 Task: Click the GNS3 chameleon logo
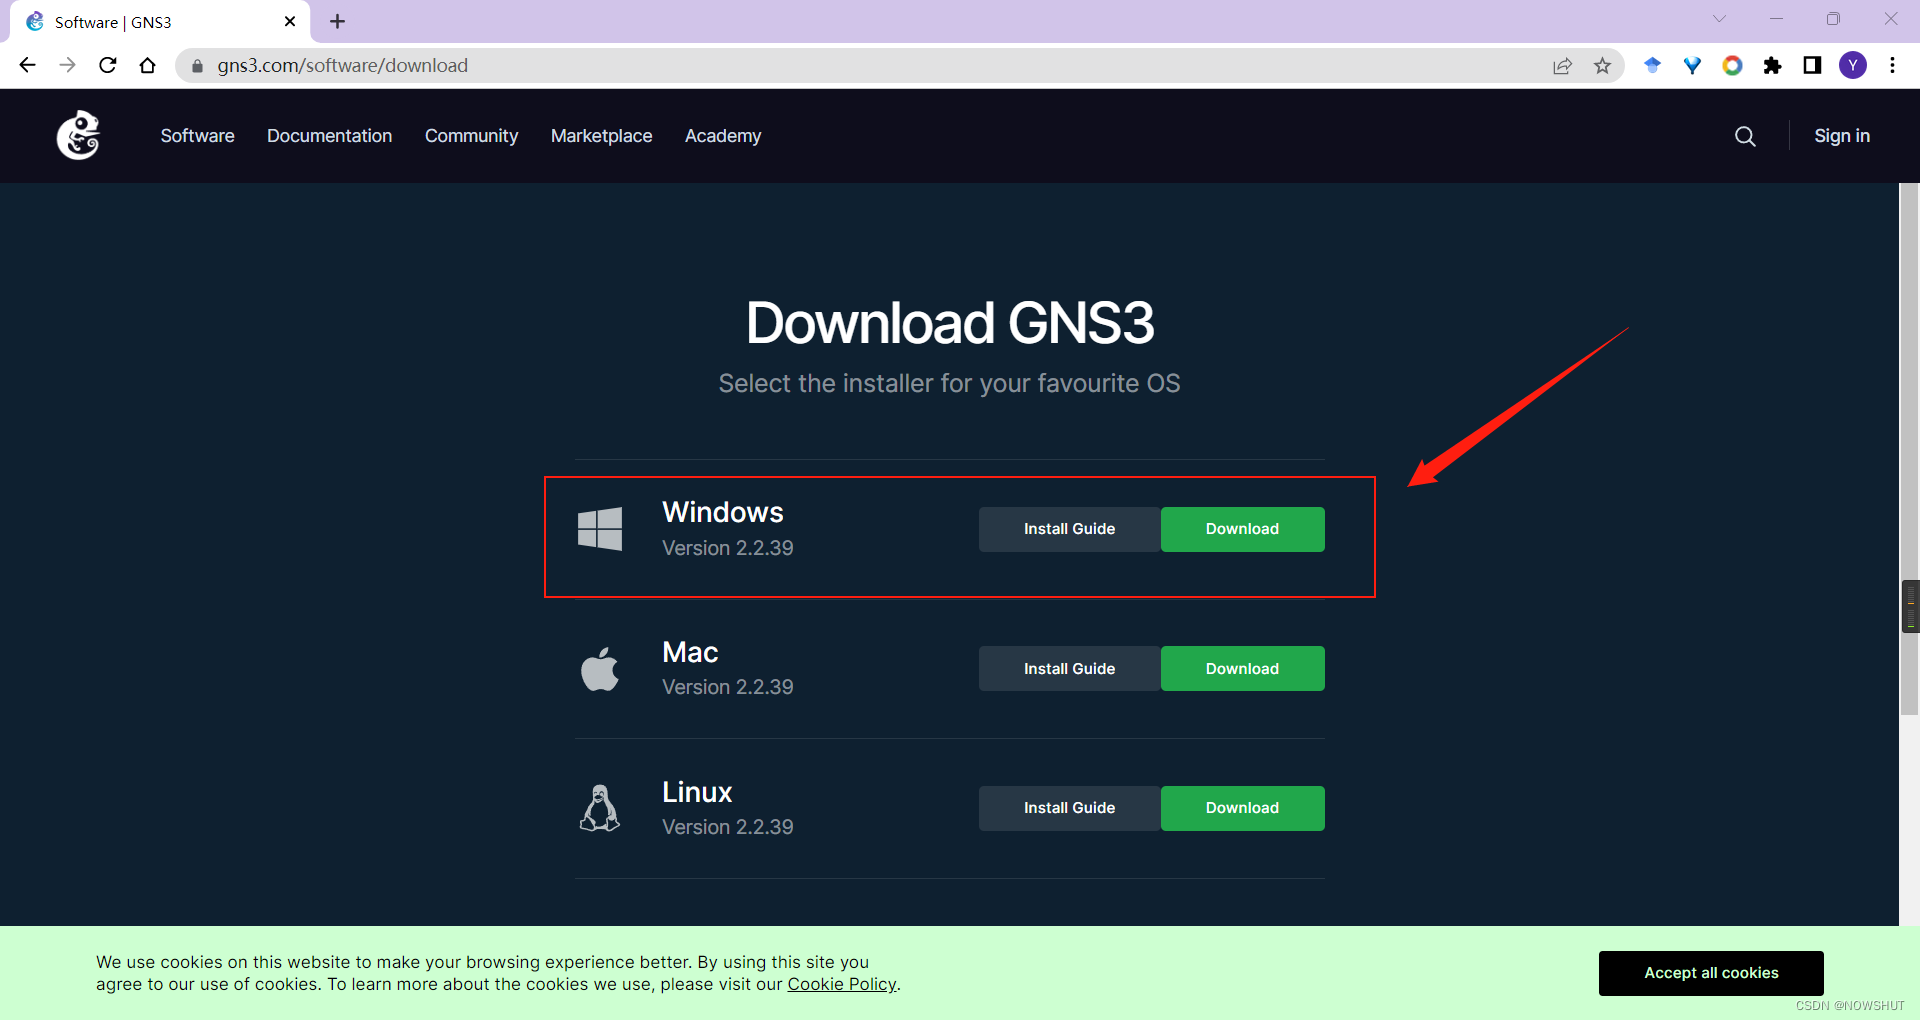click(78, 135)
